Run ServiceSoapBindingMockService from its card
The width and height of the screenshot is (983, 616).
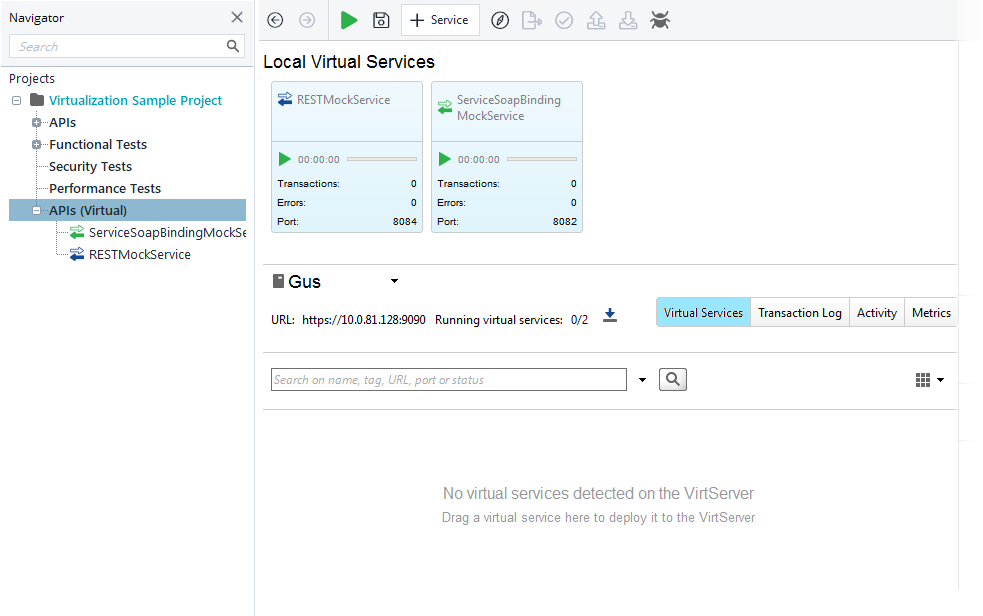point(444,158)
